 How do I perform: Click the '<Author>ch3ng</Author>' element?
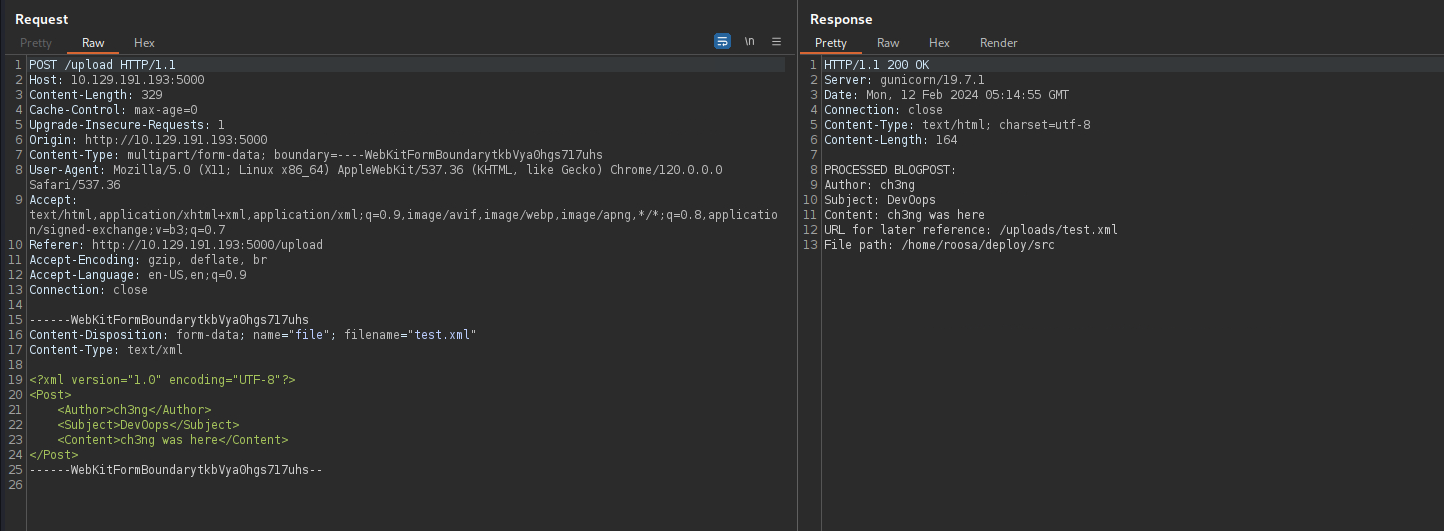click(x=134, y=410)
